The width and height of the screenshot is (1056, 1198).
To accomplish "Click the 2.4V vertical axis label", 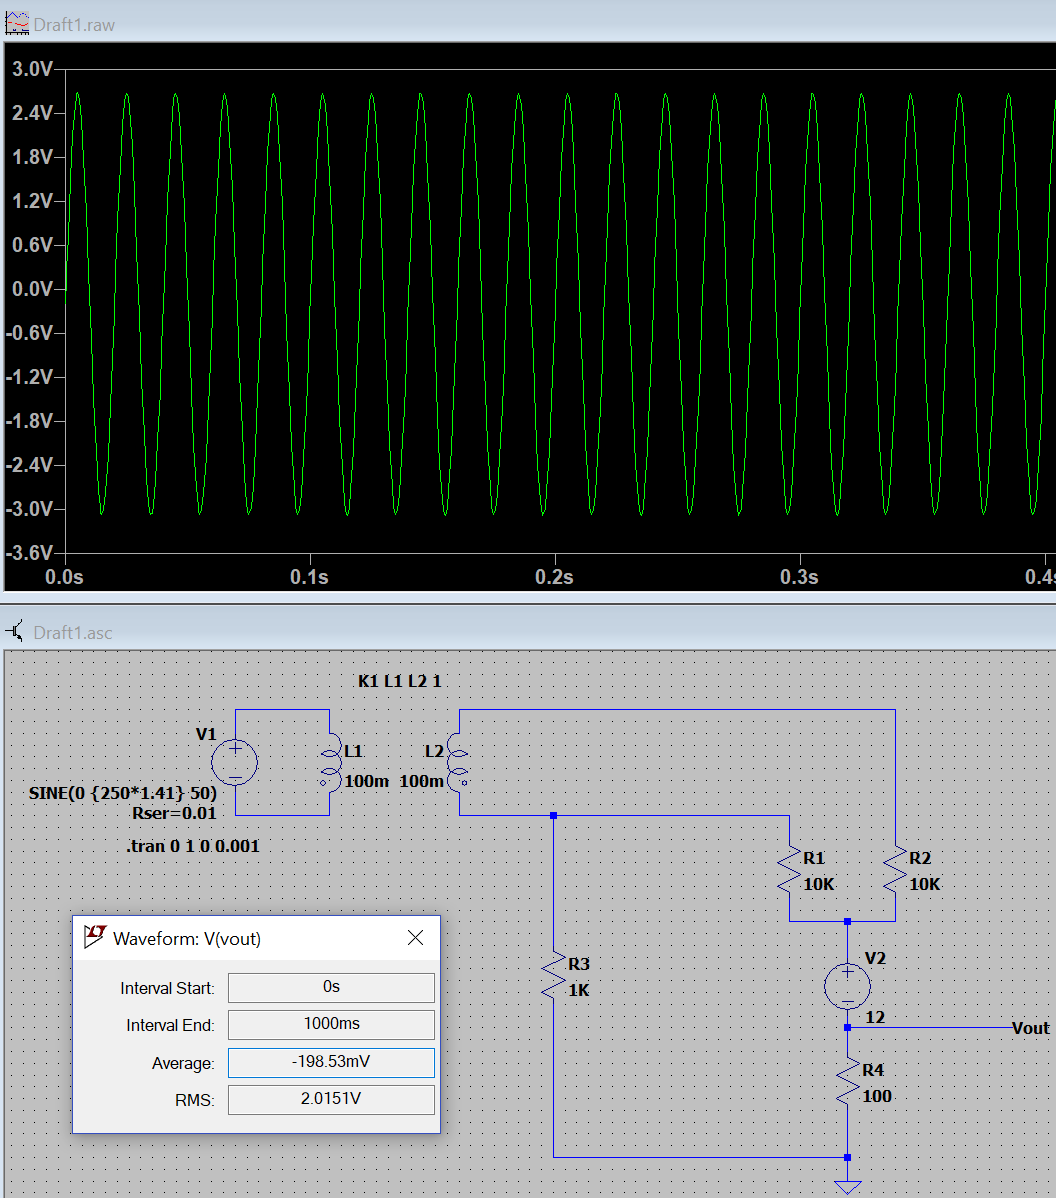I will (32, 113).
